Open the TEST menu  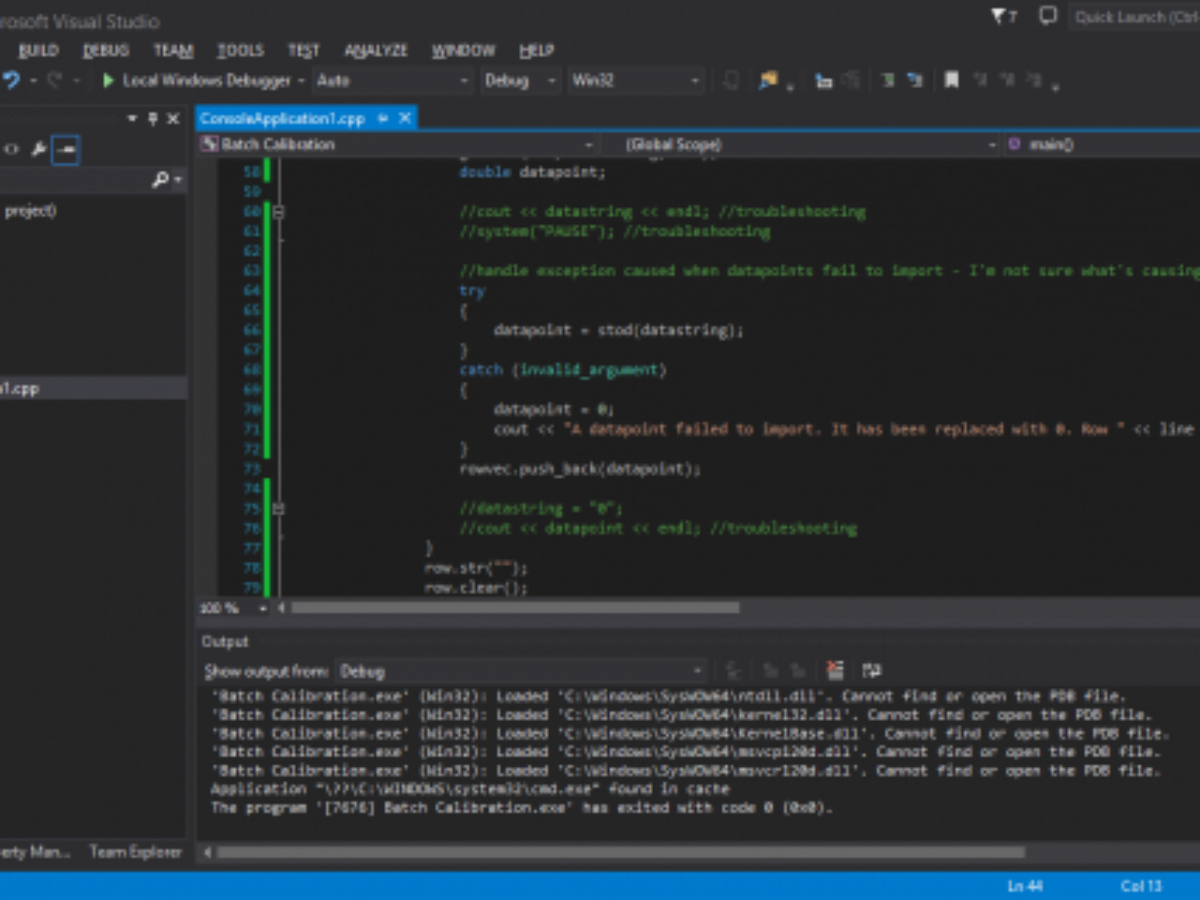click(303, 50)
